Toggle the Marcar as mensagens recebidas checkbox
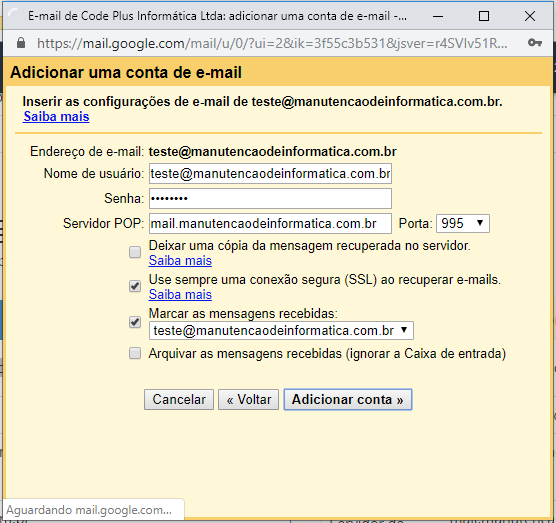Screen dimensions: 556x523 (135, 322)
